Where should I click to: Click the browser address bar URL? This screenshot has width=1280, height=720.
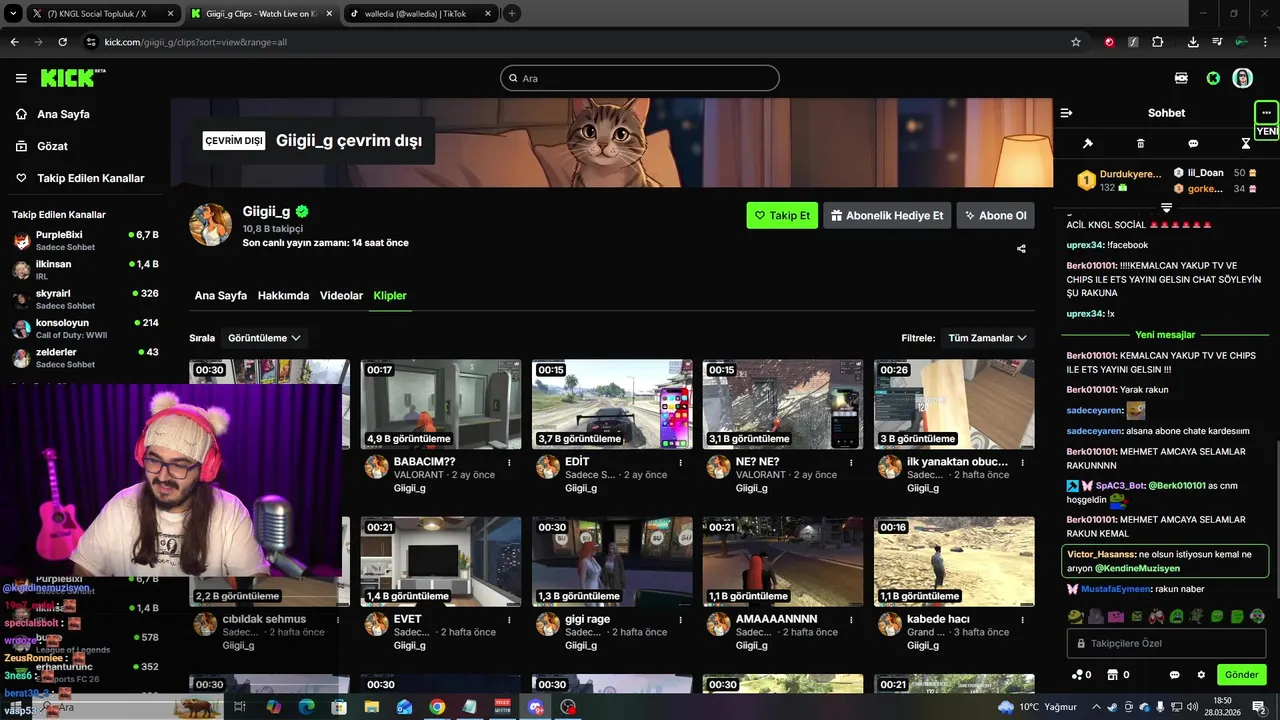pos(195,42)
